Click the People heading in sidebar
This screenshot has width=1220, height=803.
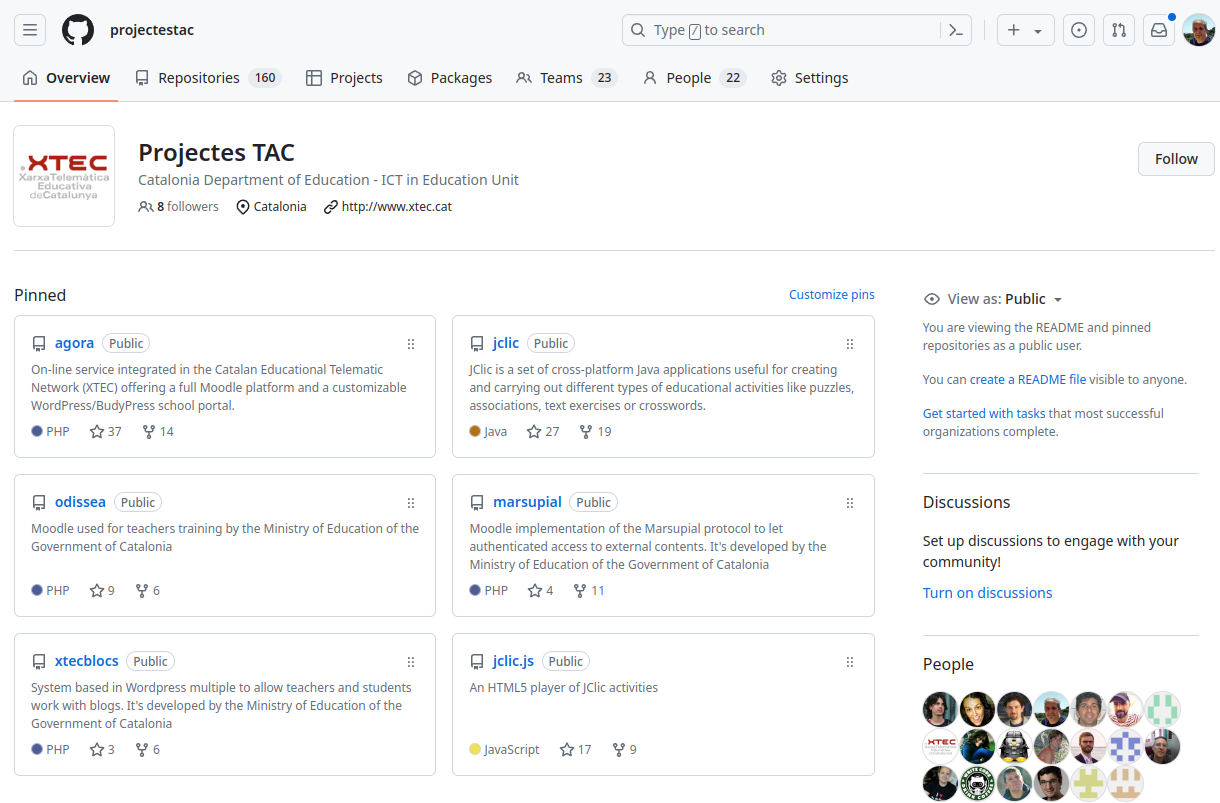(x=948, y=665)
